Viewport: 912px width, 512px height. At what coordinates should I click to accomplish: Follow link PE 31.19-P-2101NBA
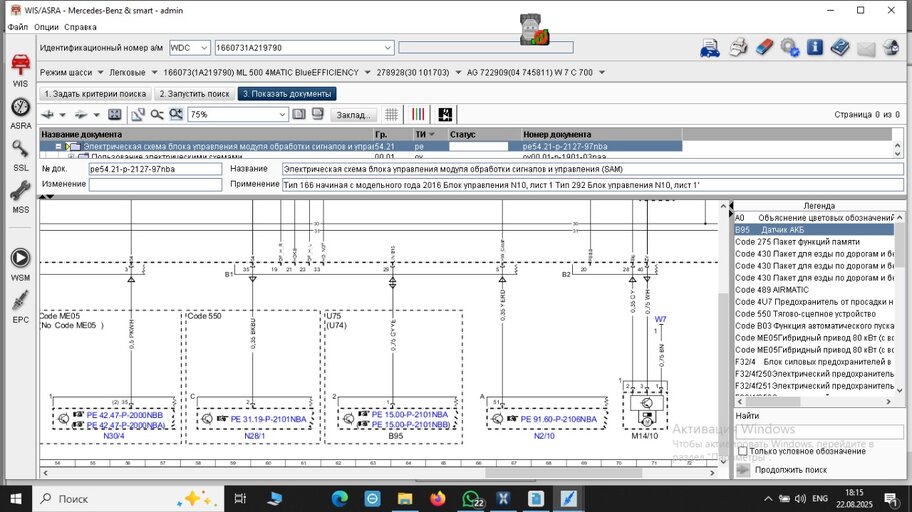click(x=268, y=419)
